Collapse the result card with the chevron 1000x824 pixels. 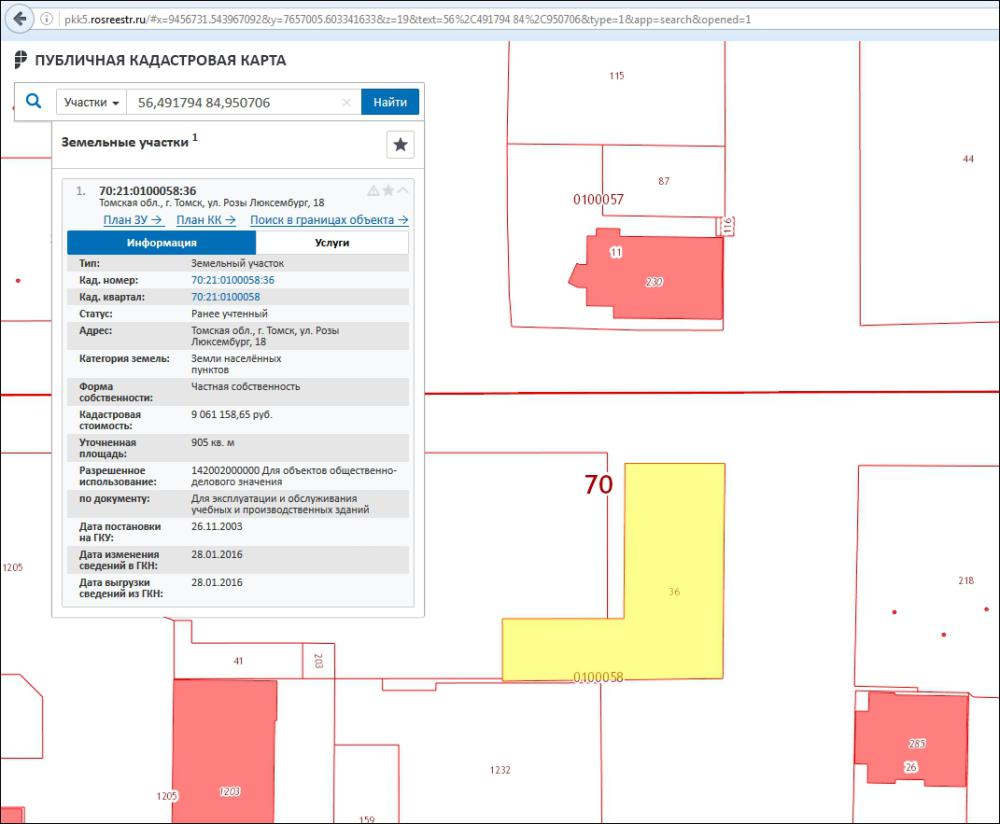pos(403,191)
